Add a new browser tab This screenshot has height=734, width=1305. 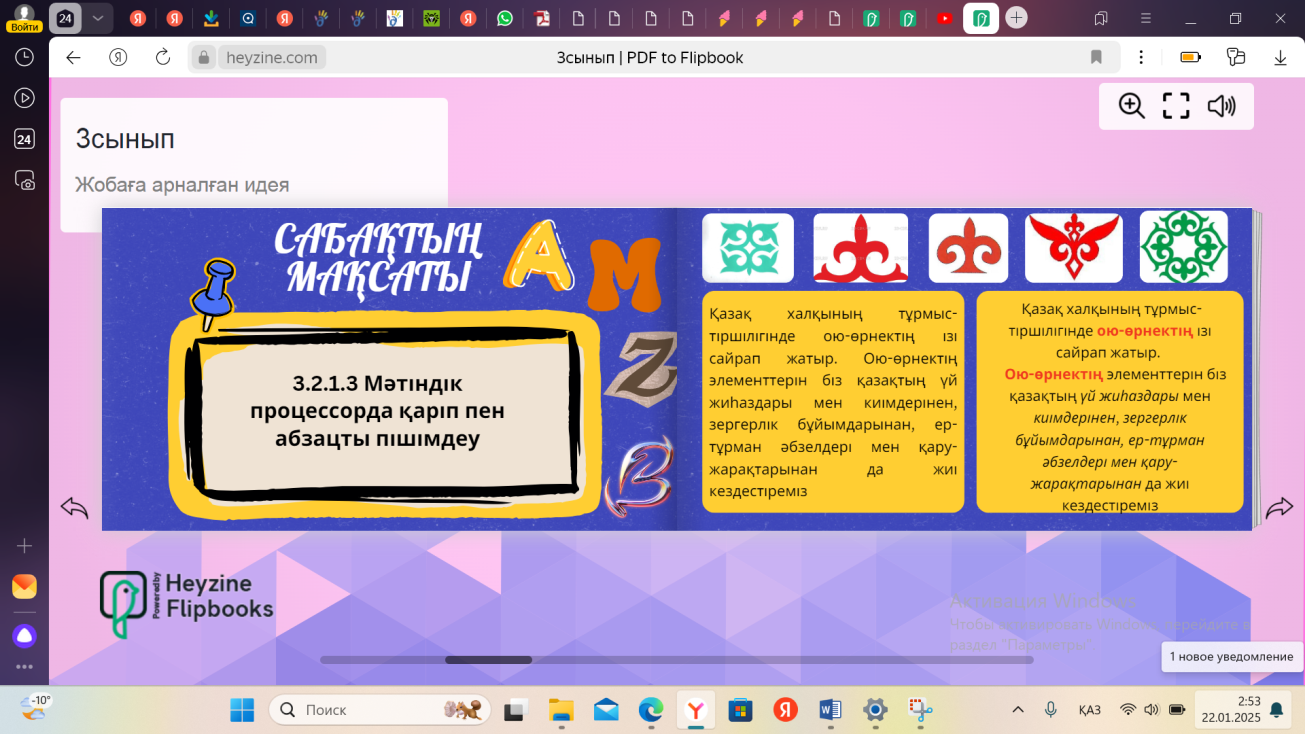tap(1016, 18)
